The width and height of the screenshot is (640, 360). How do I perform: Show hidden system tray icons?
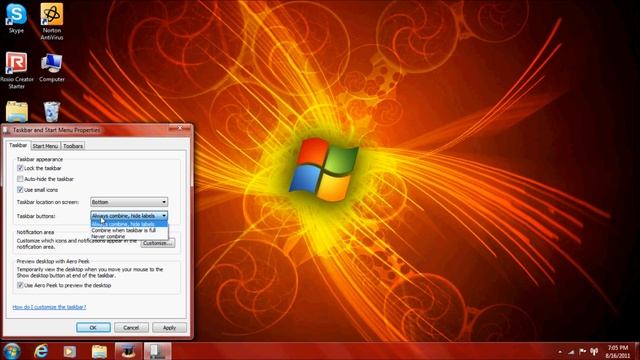coord(560,352)
